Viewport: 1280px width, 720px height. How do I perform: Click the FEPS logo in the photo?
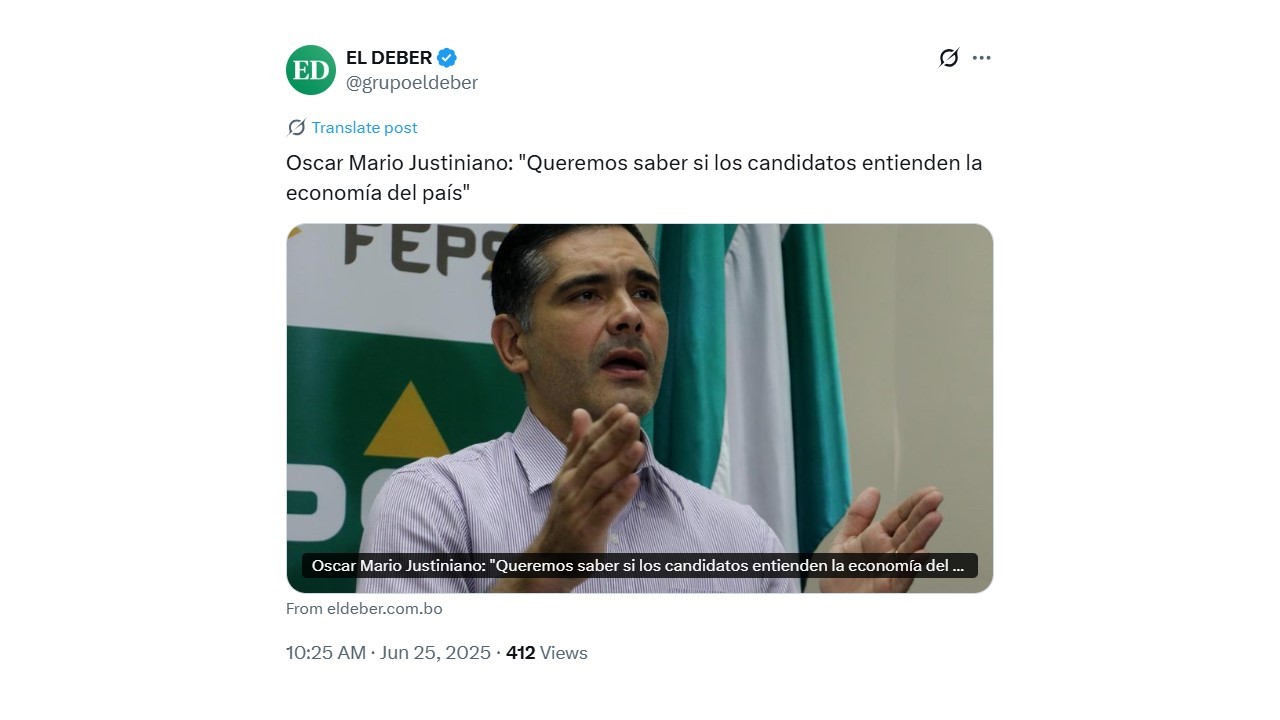pos(419,248)
